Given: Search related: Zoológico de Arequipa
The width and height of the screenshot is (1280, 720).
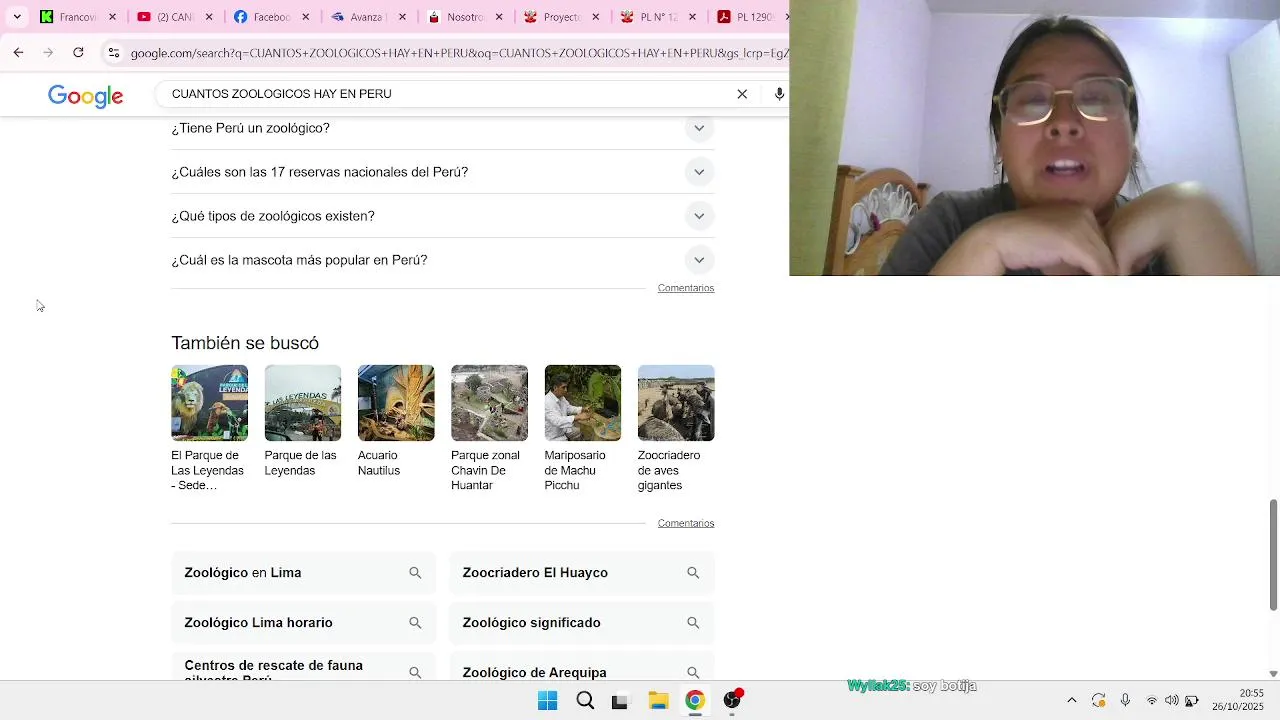Looking at the screenshot, I should 582,667.
